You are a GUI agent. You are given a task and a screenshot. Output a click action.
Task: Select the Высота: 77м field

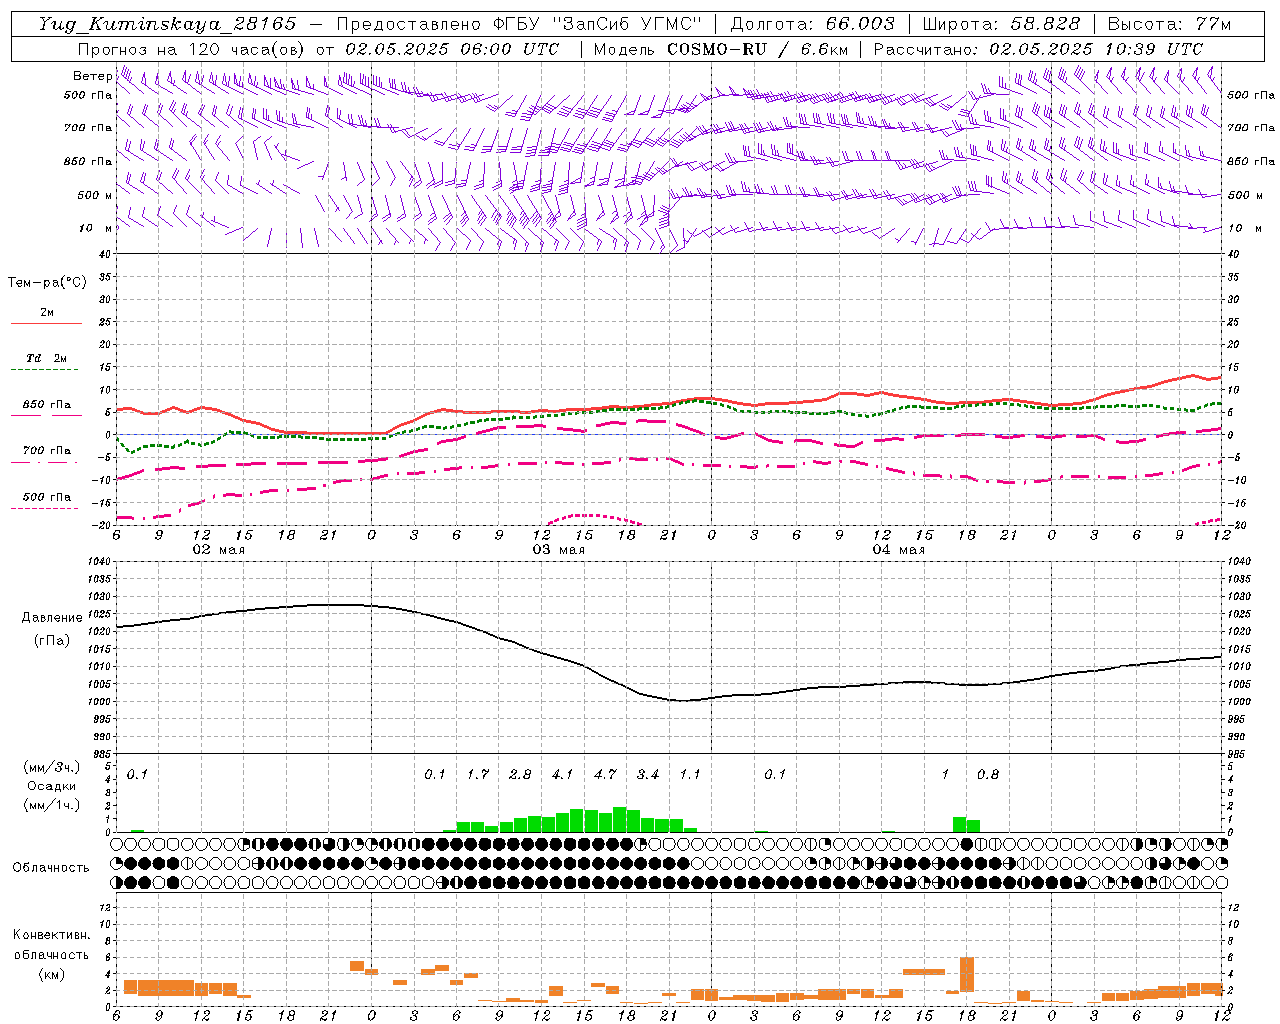pyautogui.click(x=1169, y=24)
